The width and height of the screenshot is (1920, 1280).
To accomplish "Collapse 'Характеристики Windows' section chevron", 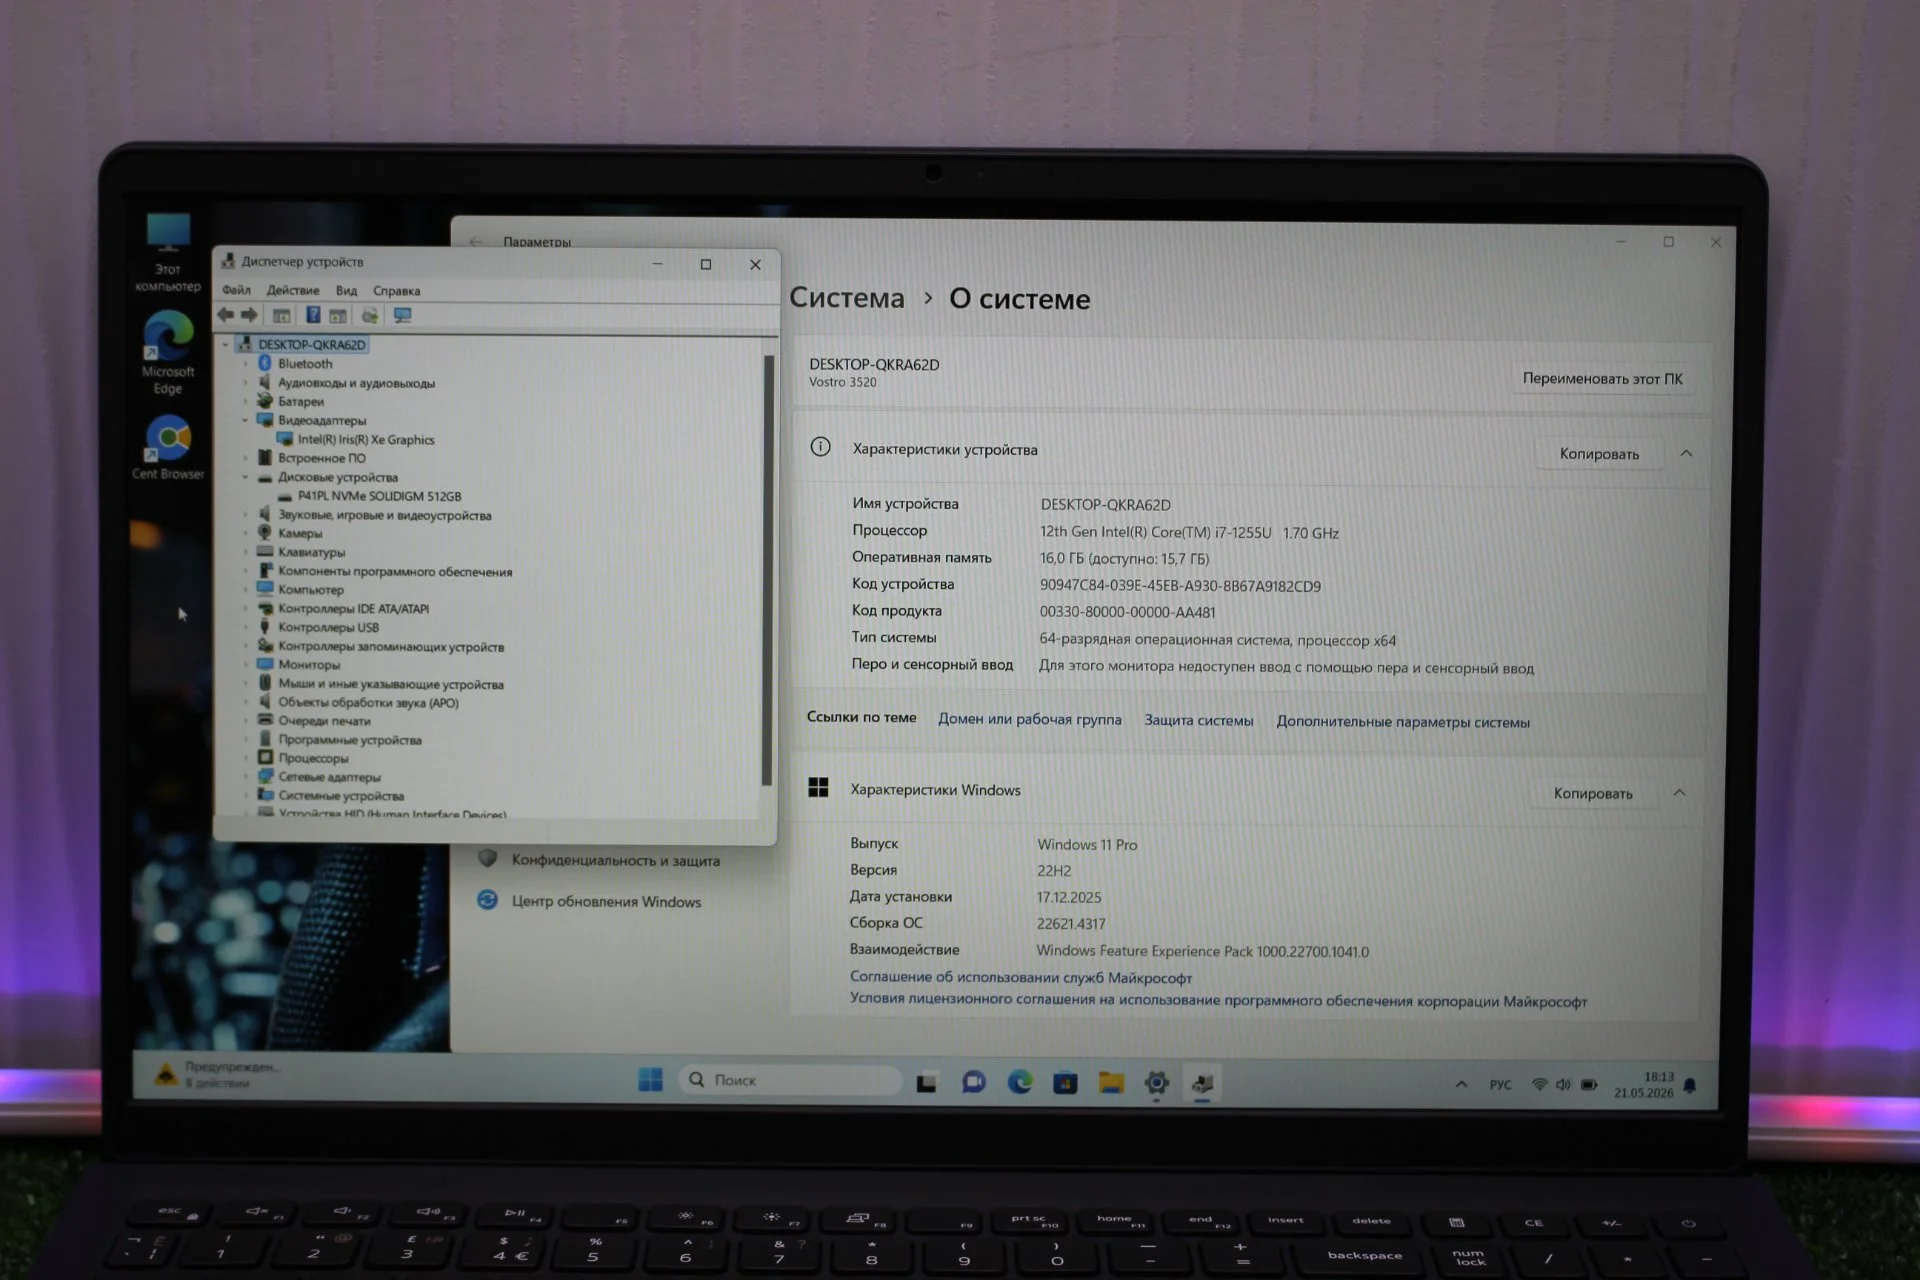I will click(1680, 793).
